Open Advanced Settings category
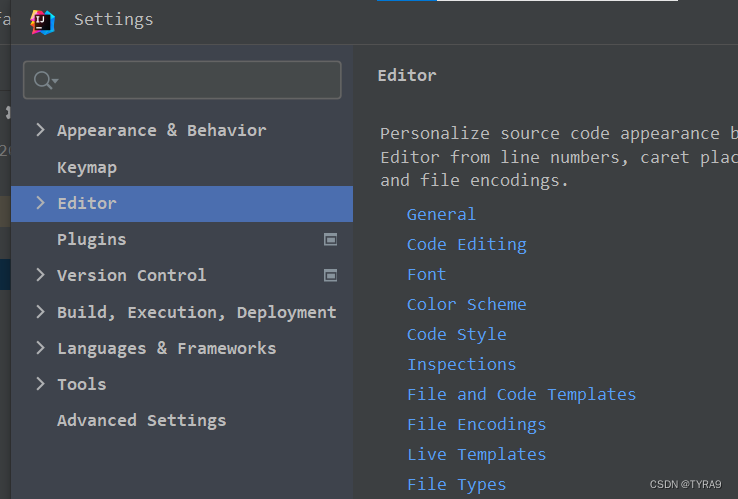The width and height of the screenshot is (738, 499). [x=141, y=420]
